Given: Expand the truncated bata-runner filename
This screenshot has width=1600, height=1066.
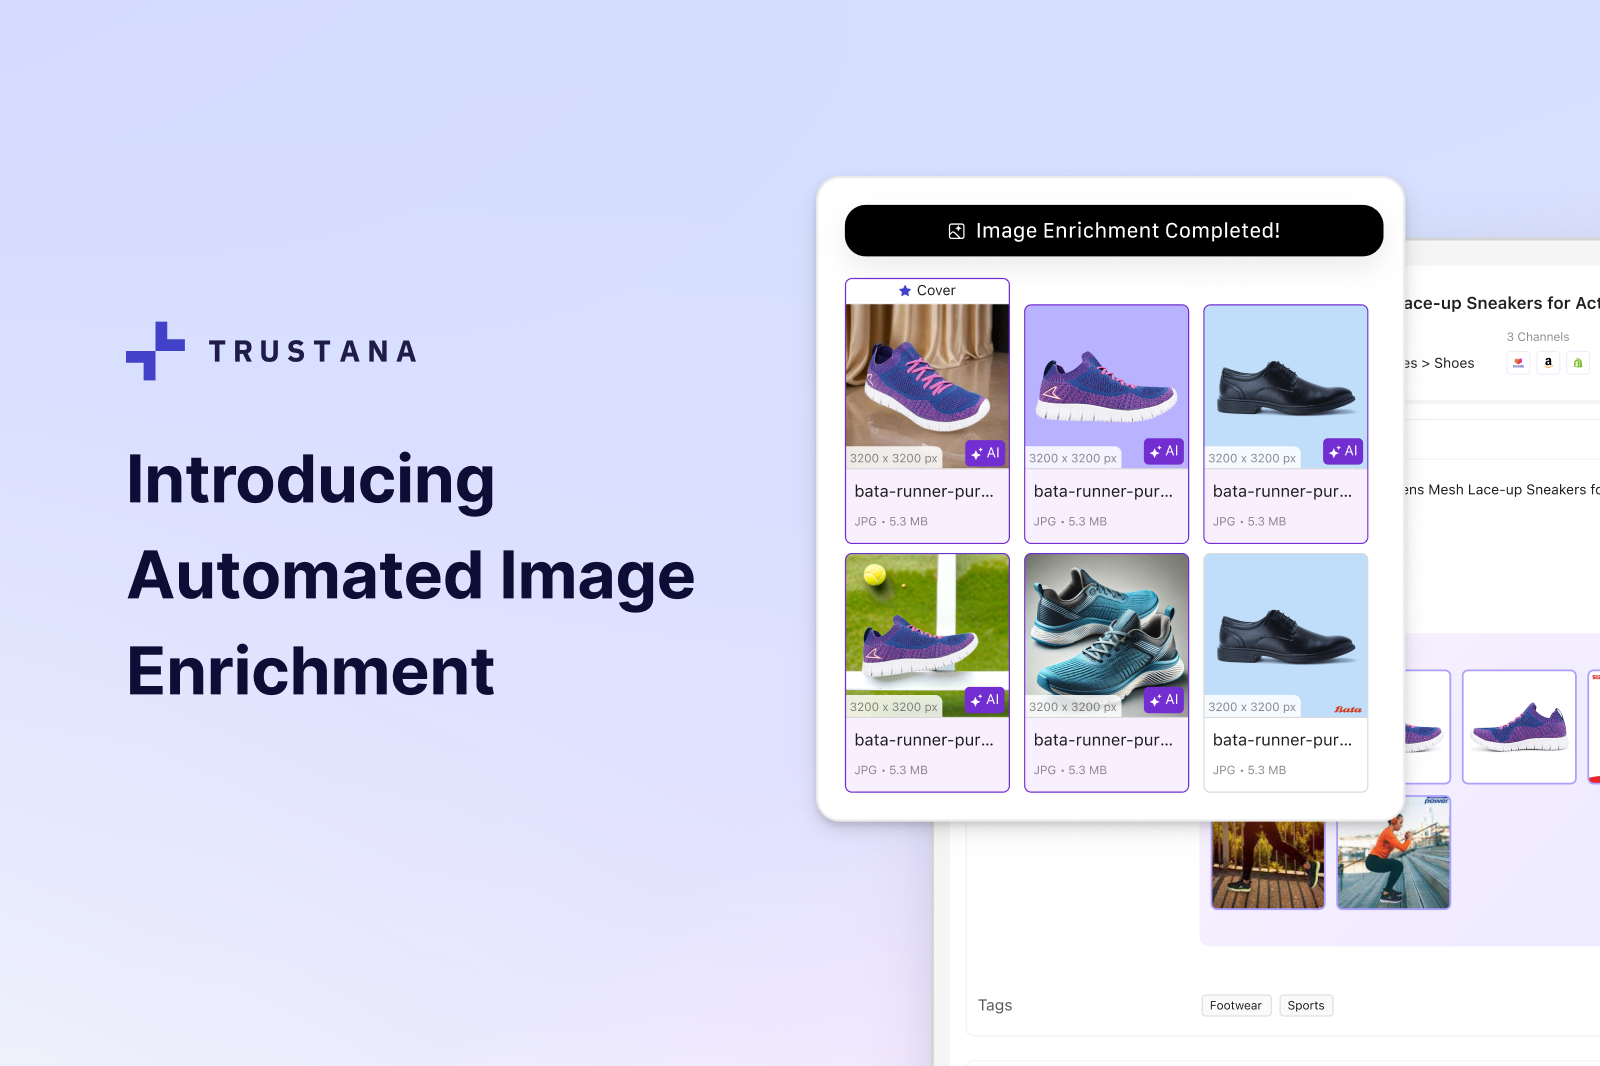Looking at the screenshot, I should click(923, 491).
